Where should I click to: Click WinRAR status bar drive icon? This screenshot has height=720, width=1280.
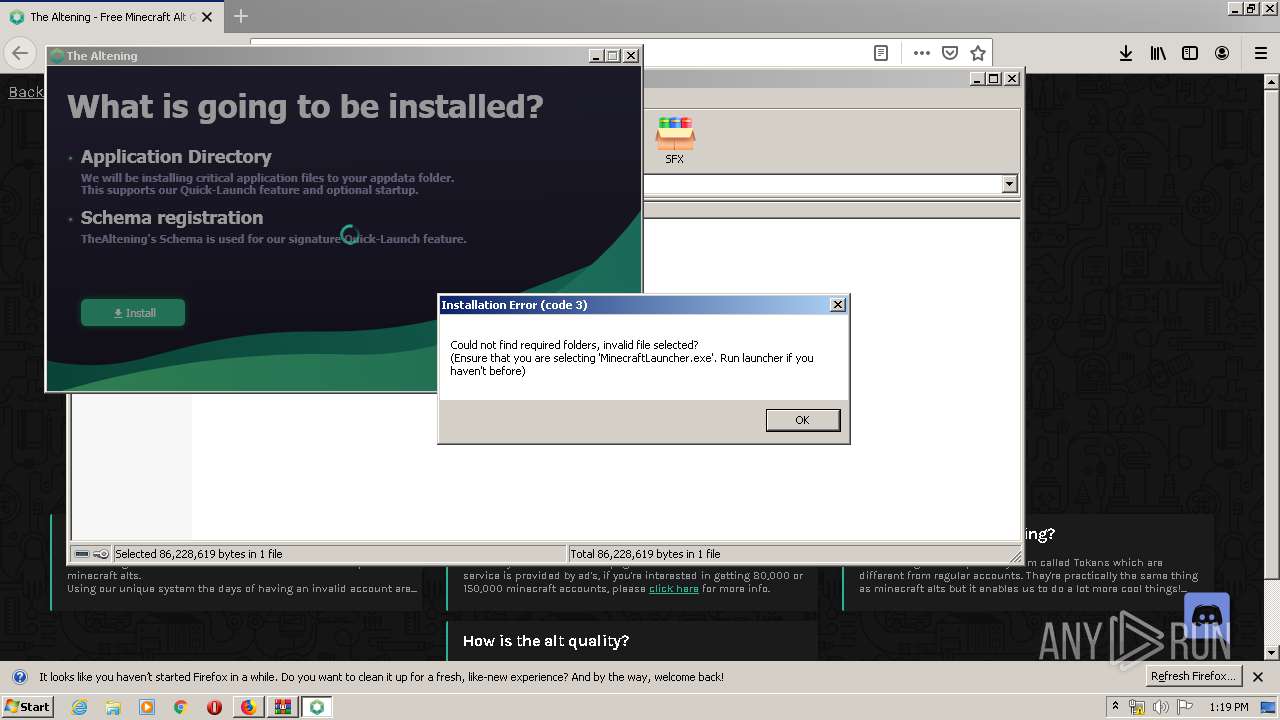tap(82, 554)
